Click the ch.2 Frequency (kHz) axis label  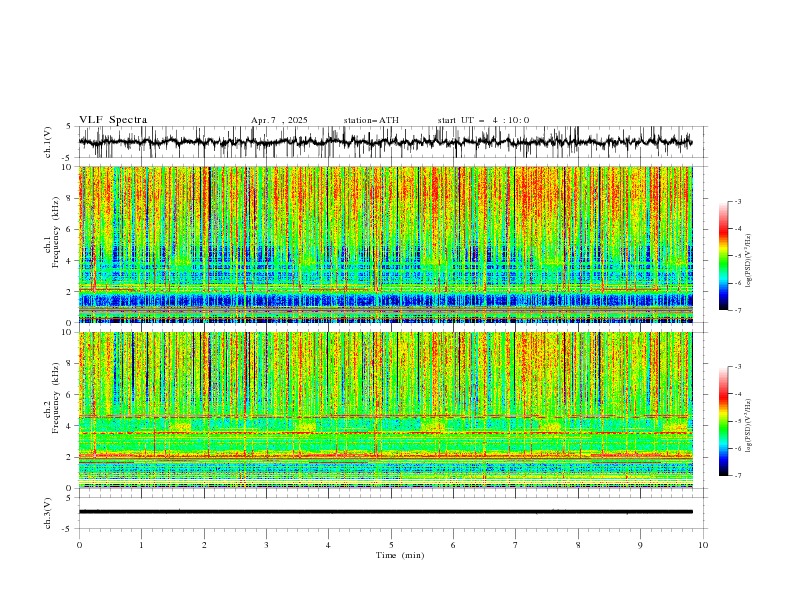[52, 398]
